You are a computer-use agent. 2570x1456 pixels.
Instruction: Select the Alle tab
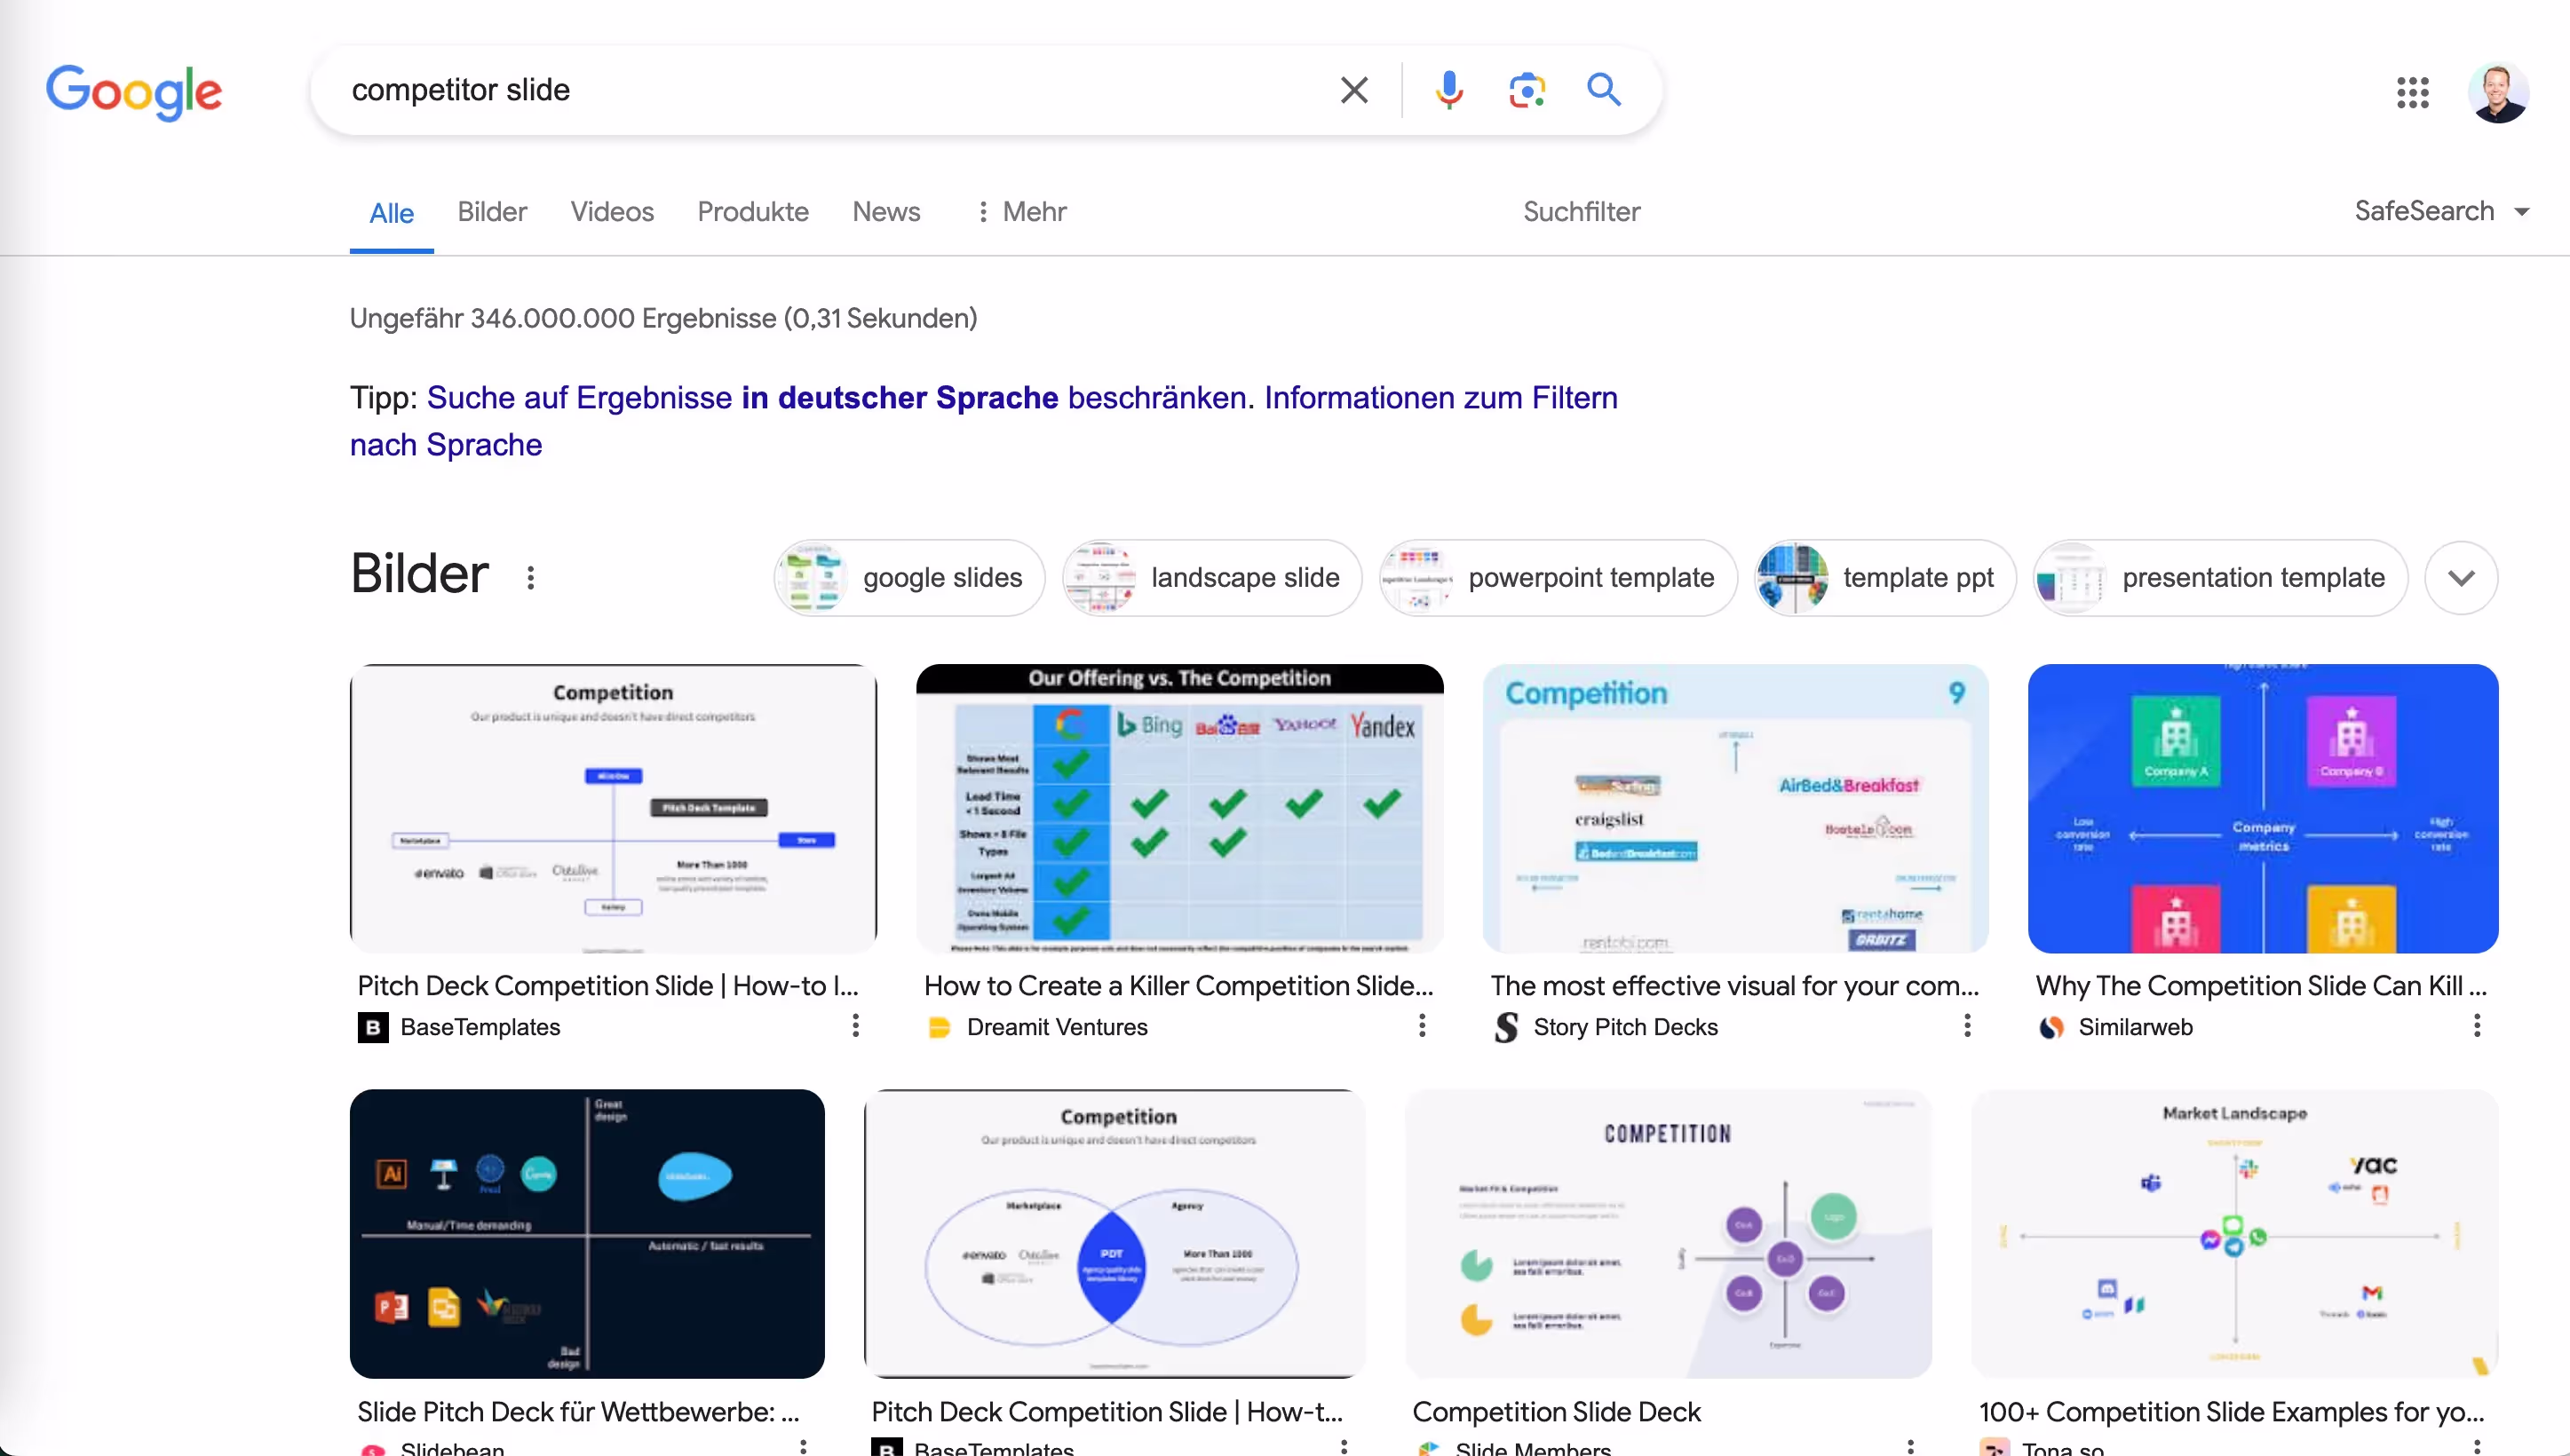click(x=392, y=213)
